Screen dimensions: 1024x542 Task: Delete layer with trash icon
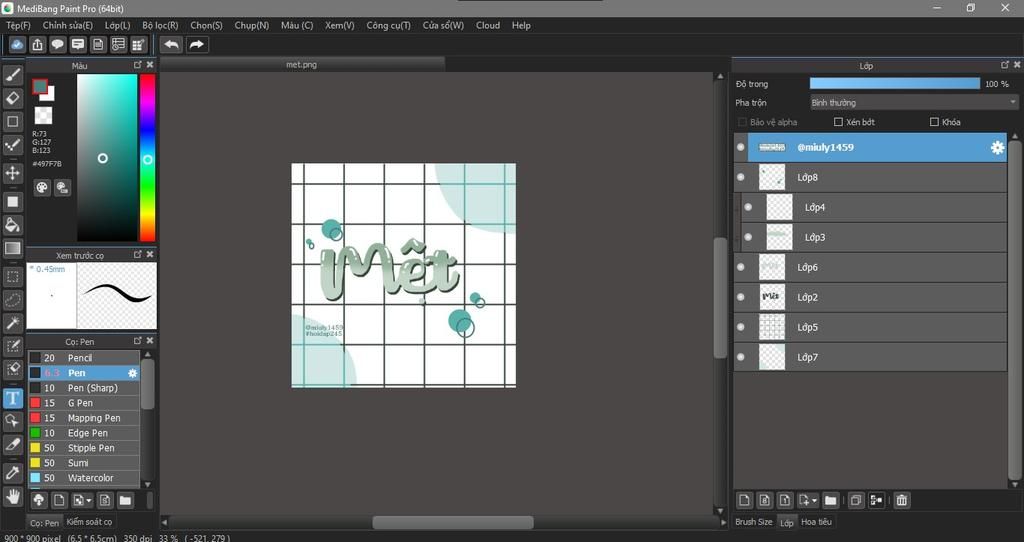902,500
